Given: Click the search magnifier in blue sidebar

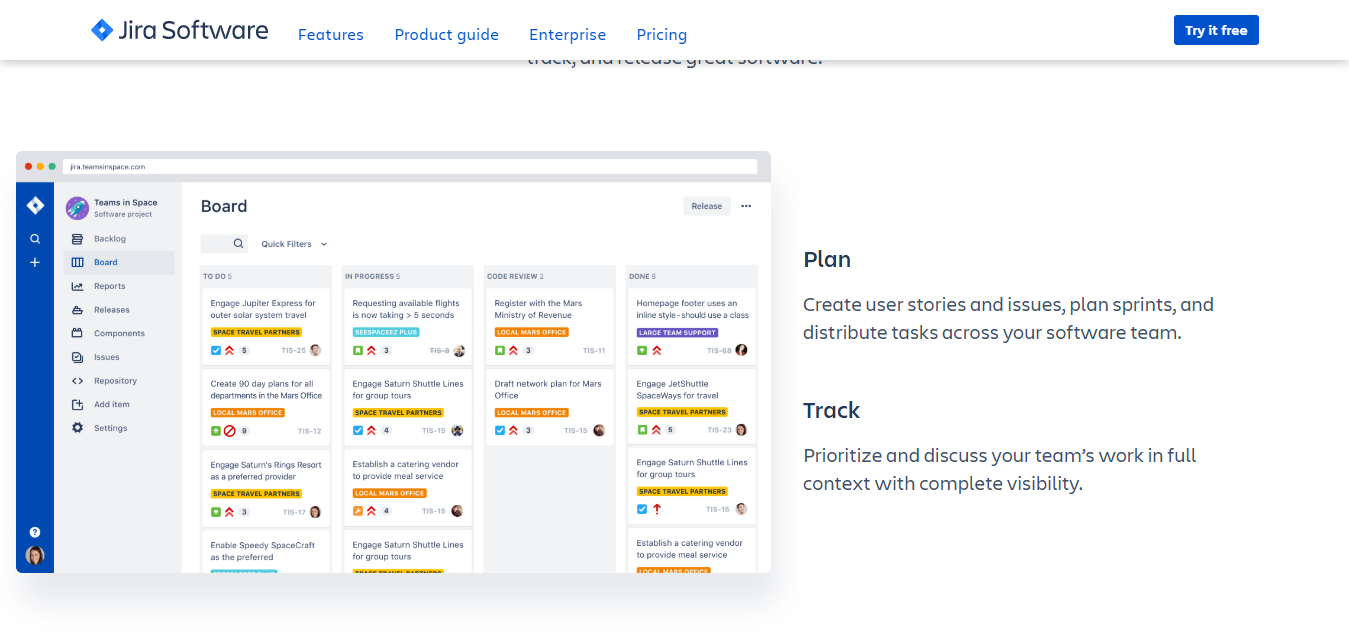Looking at the screenshot, I should coord(35,239).
